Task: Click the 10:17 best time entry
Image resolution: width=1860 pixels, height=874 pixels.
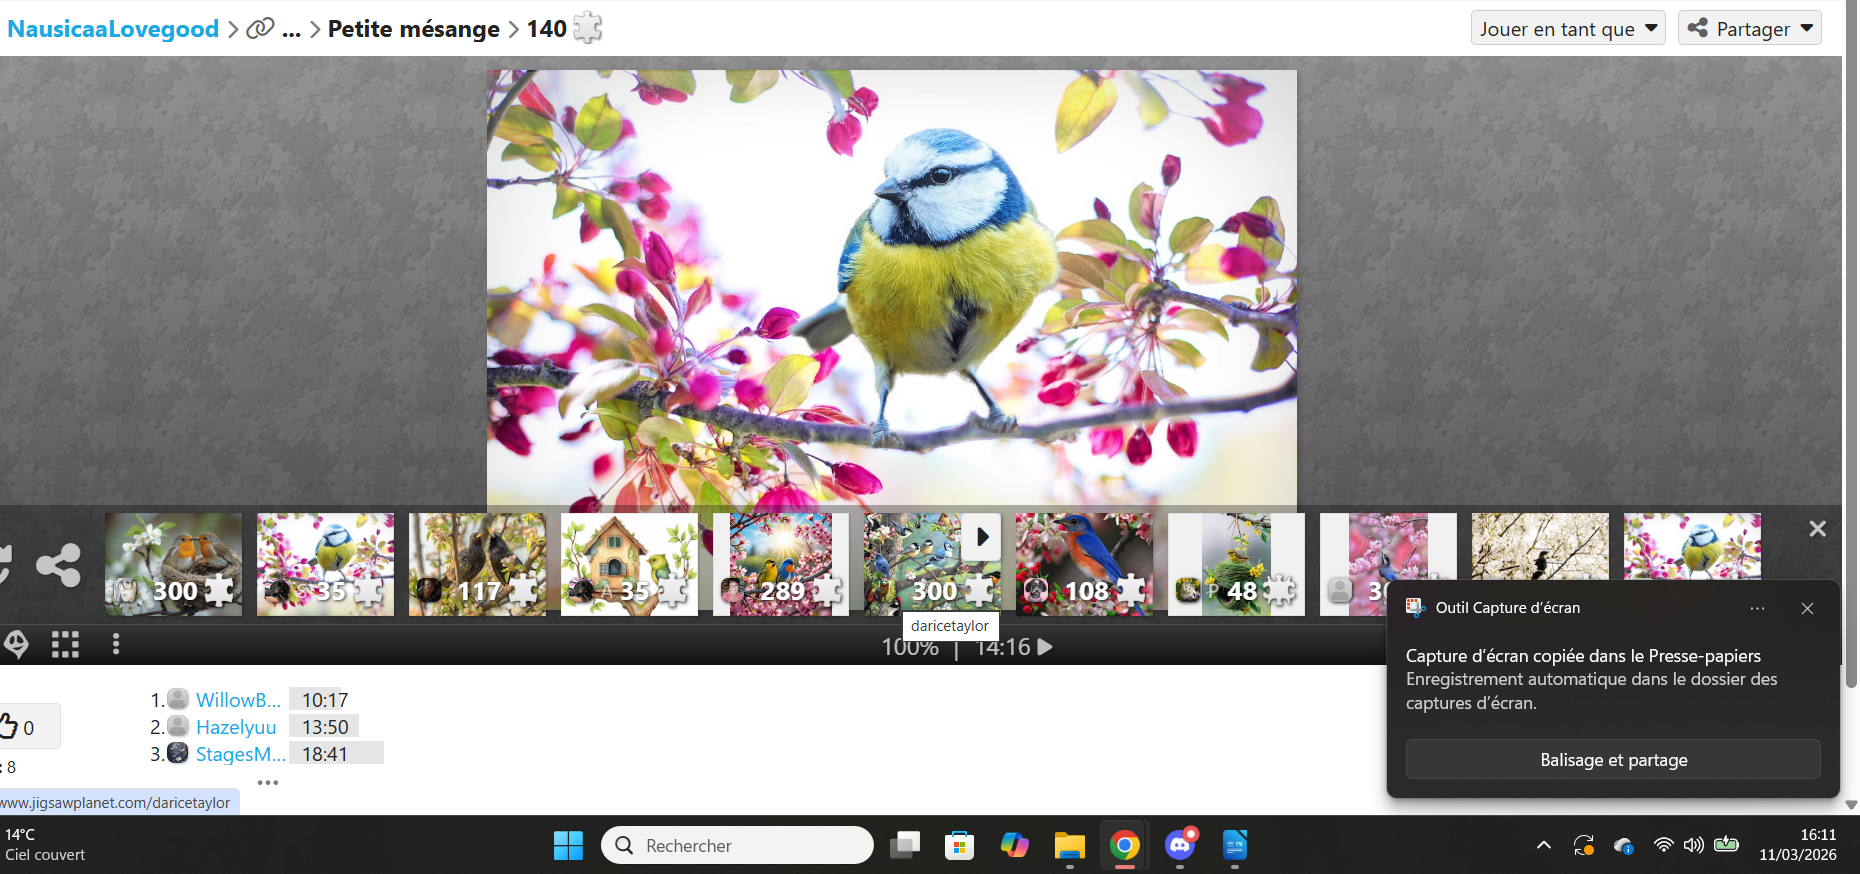Action: coord(325,700)
